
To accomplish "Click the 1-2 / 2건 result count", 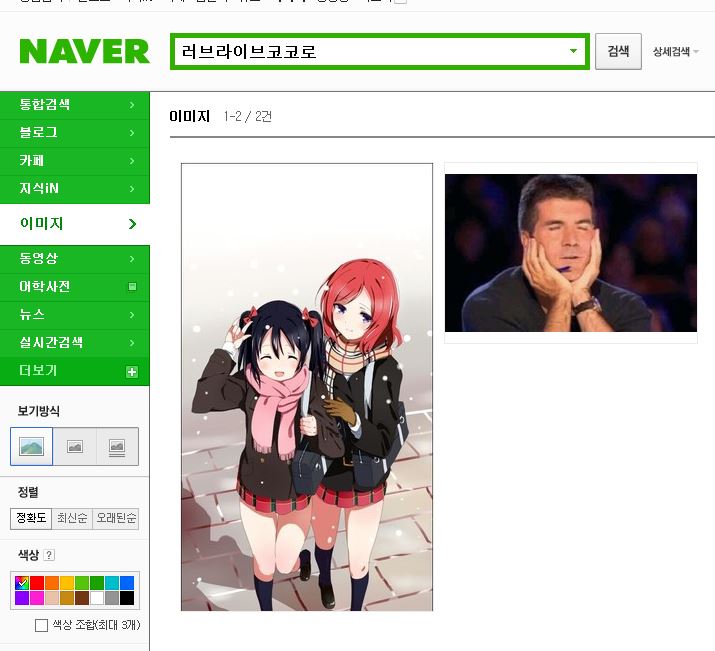I will 248,117.
